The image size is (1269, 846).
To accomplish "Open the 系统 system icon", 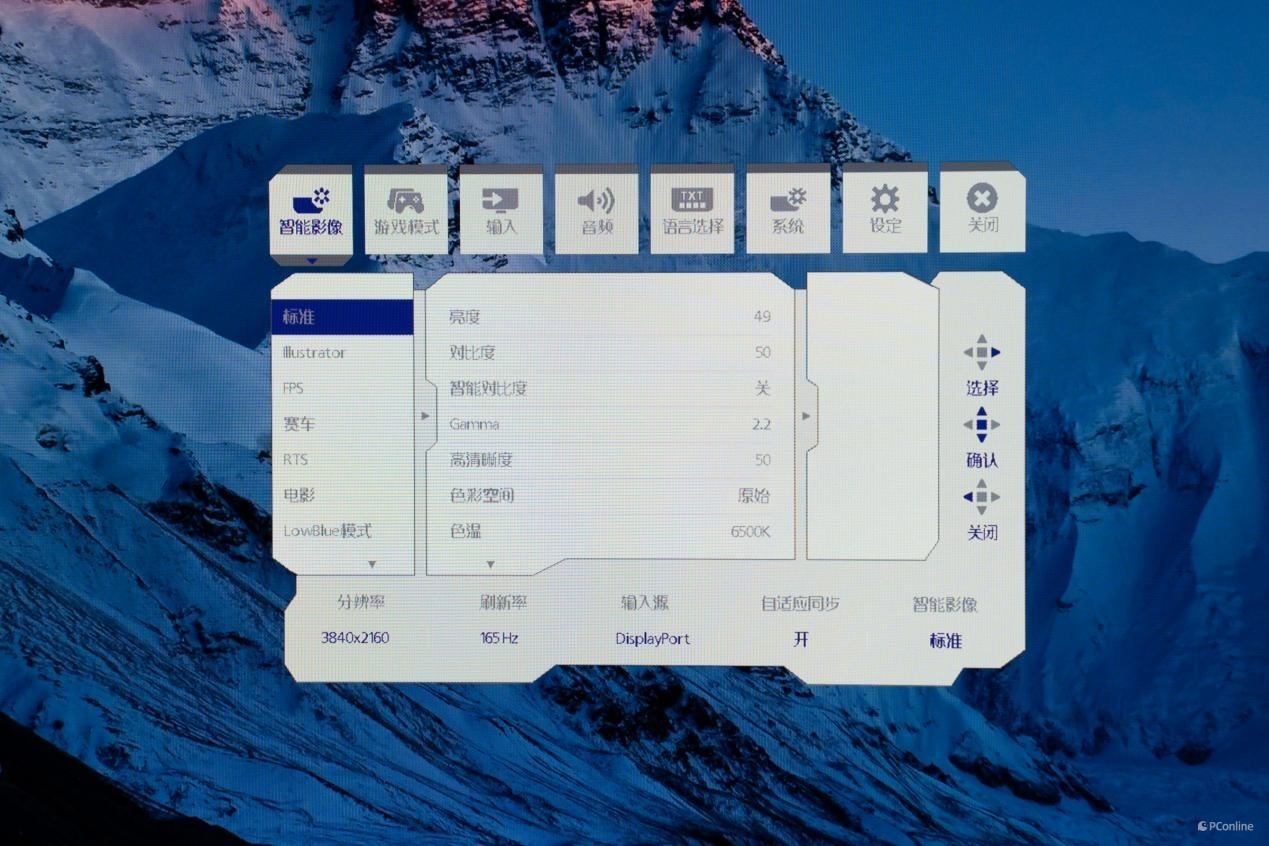I will 788,199.
